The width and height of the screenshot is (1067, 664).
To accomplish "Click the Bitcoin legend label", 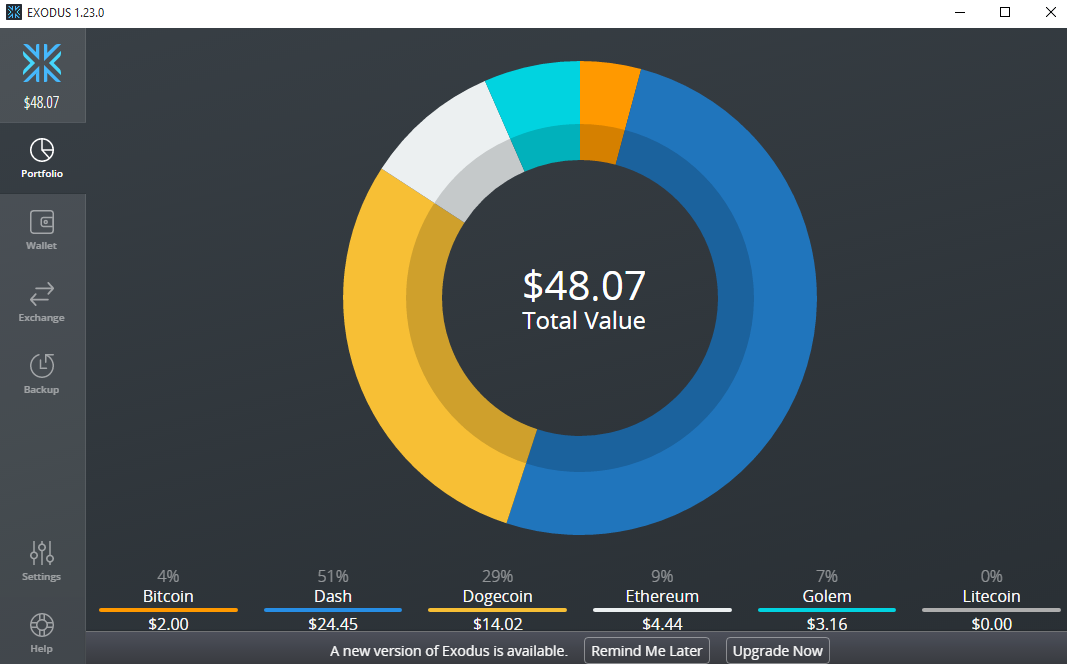I will point(168,596).
